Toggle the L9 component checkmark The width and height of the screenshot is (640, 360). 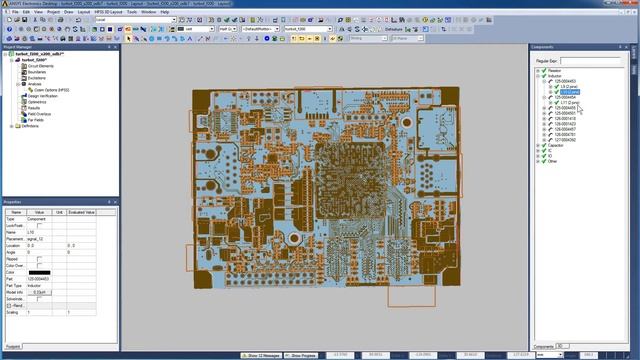(x=557, y=87)
